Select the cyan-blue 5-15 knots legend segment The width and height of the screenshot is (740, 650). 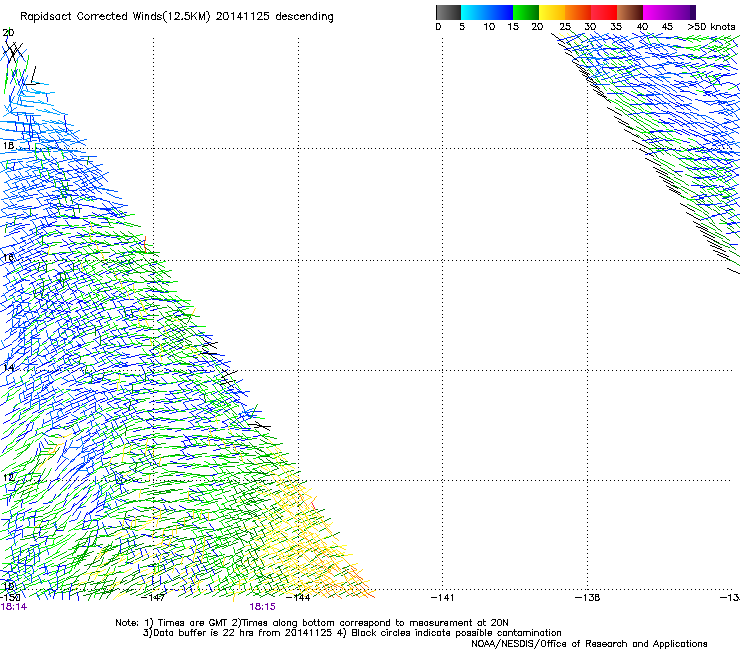pyautogui.click(x=487, y=12)
